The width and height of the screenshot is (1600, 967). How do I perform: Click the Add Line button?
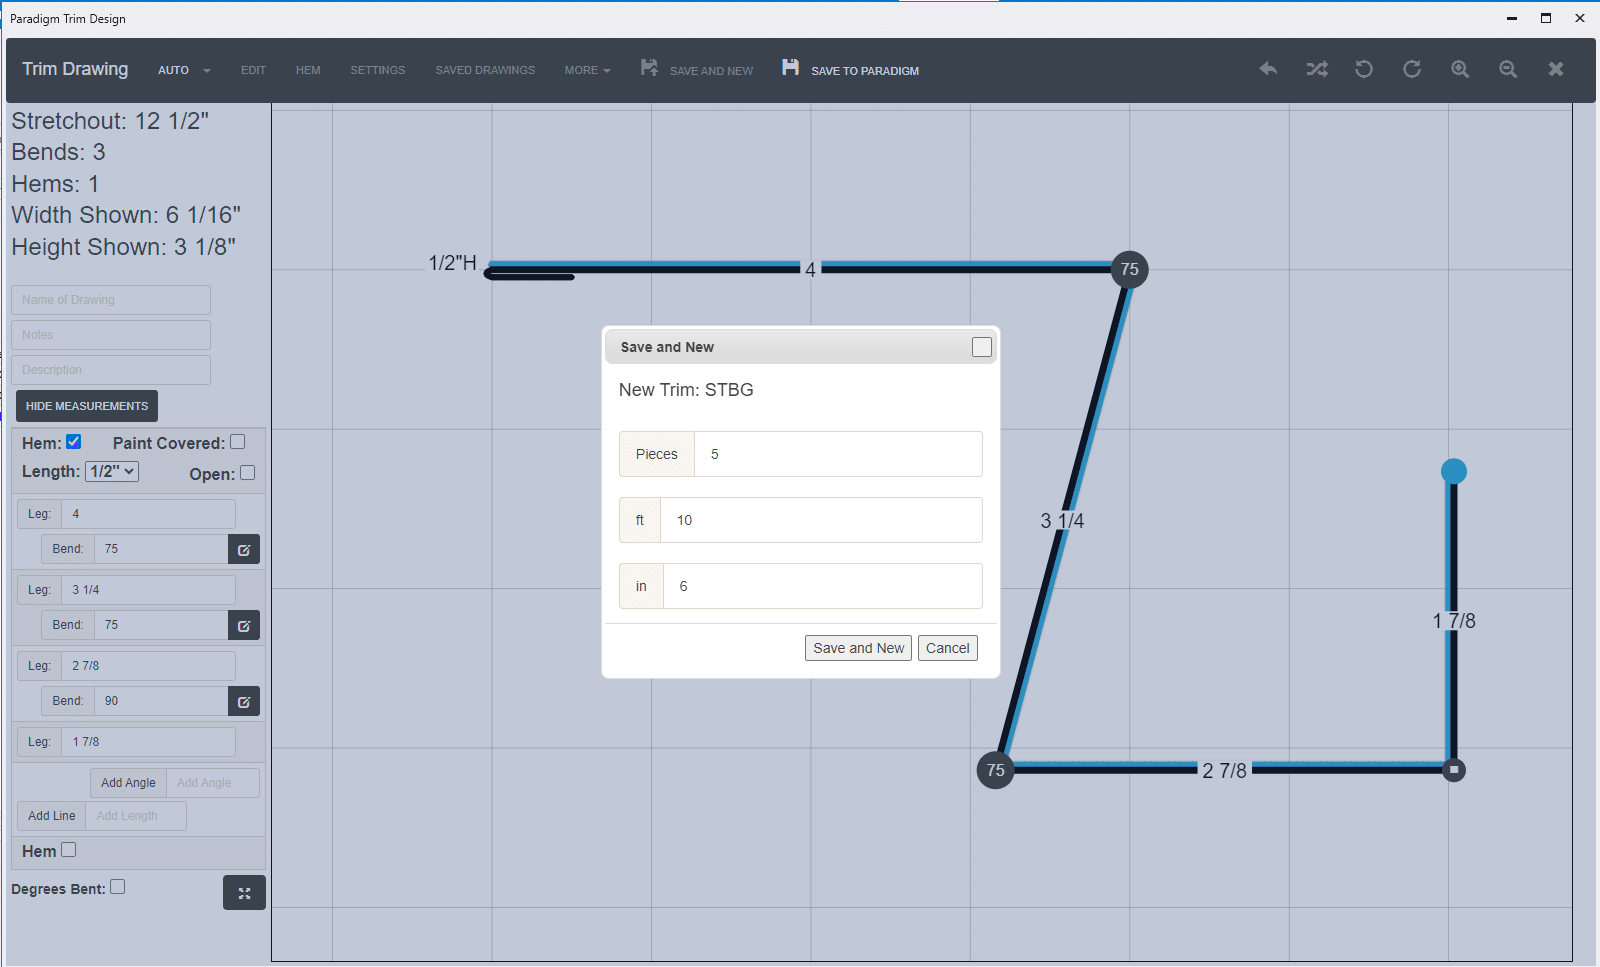51,816
